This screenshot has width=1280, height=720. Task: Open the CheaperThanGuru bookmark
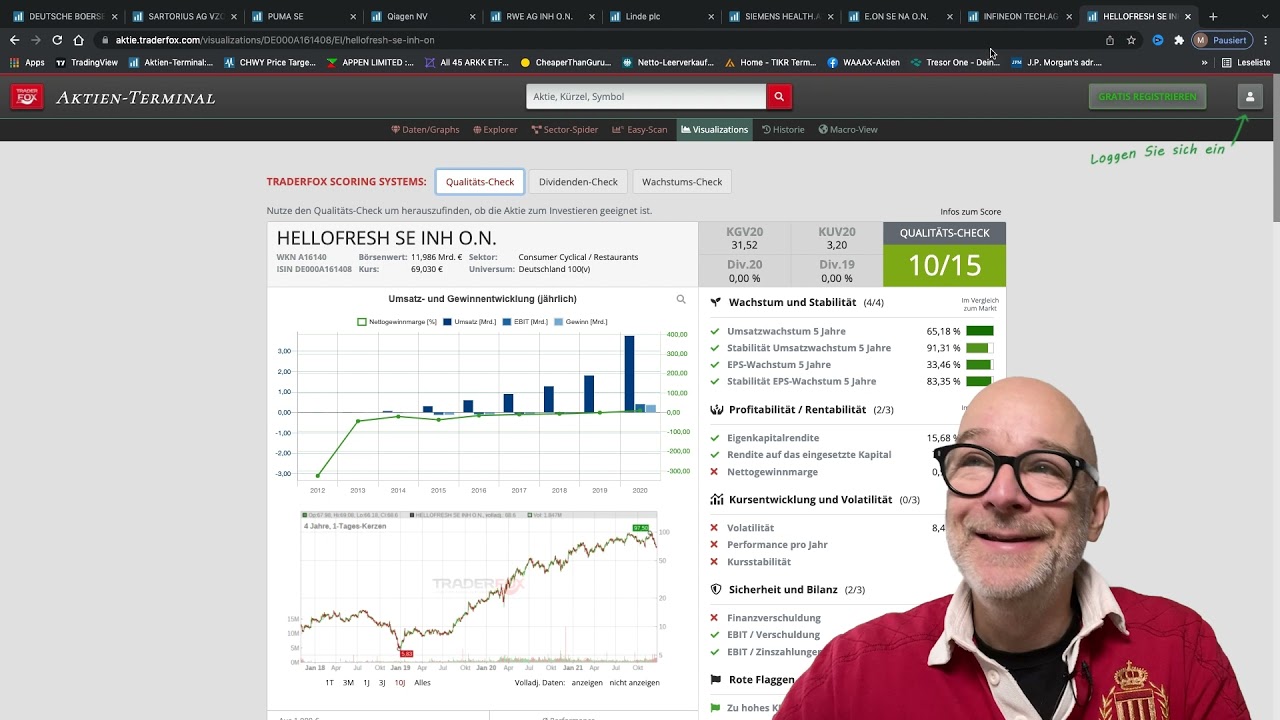click(565, 62)
